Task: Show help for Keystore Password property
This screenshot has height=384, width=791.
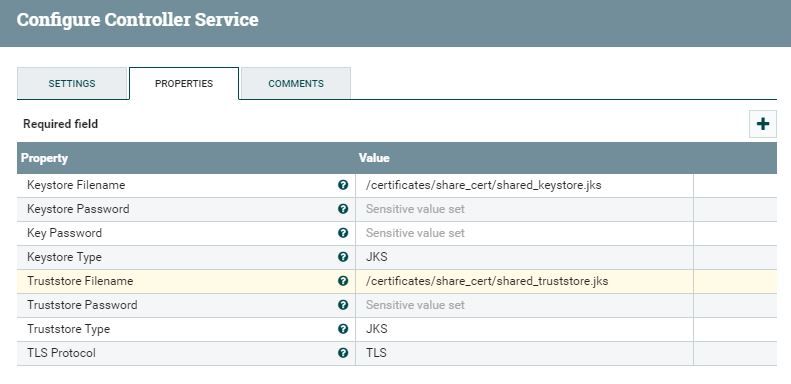Action: coord(343,209)
